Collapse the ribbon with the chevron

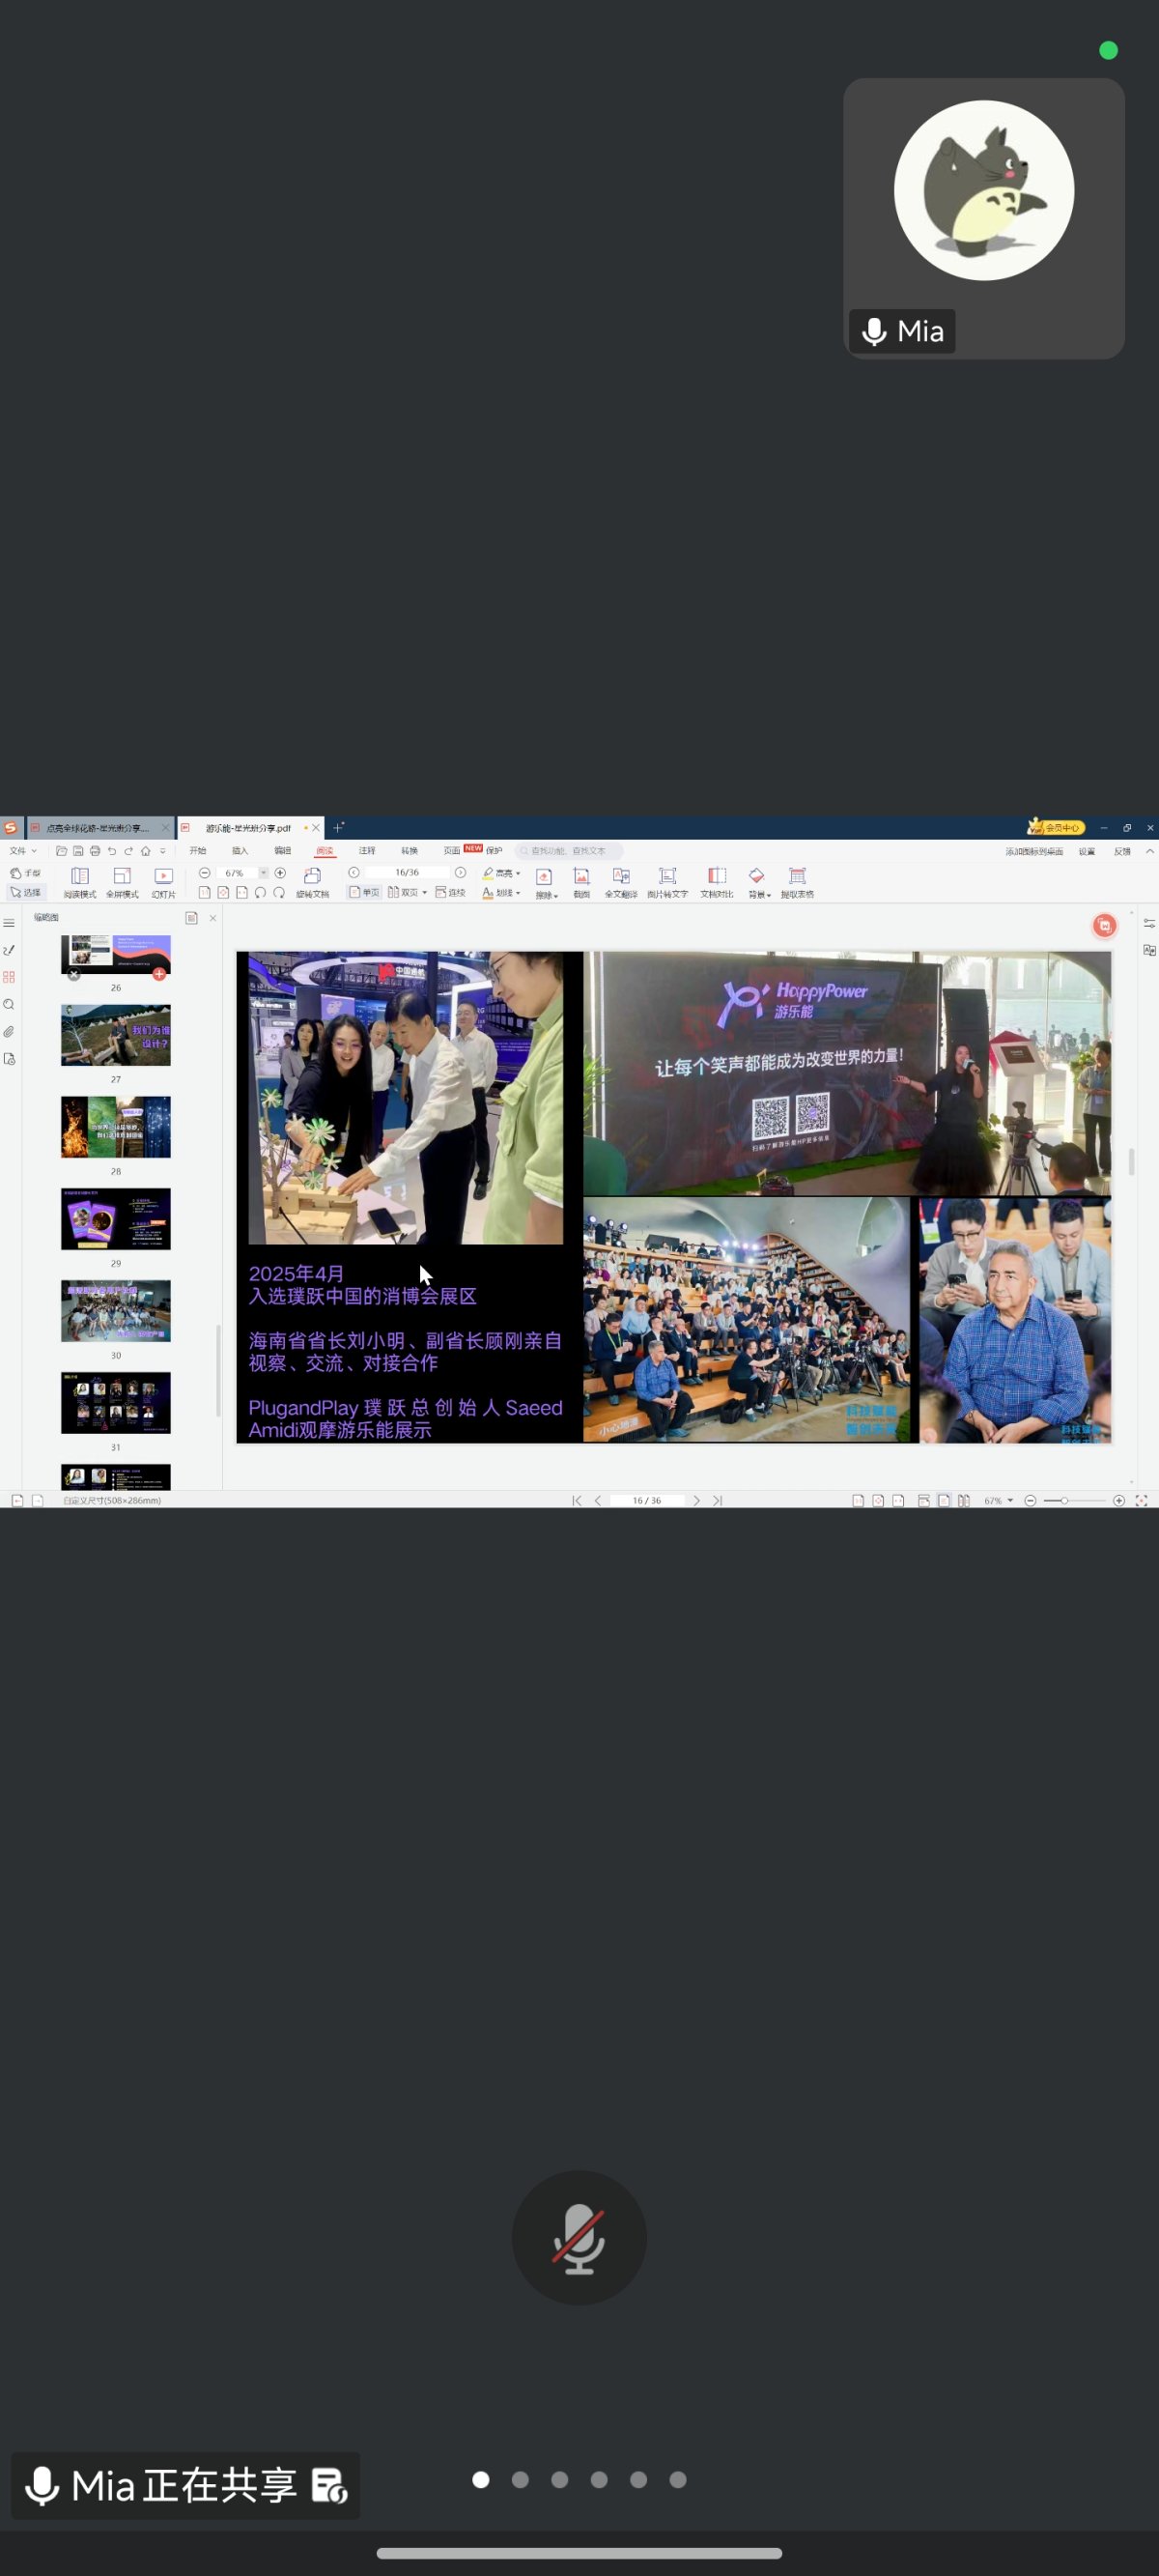point(1150,851)
